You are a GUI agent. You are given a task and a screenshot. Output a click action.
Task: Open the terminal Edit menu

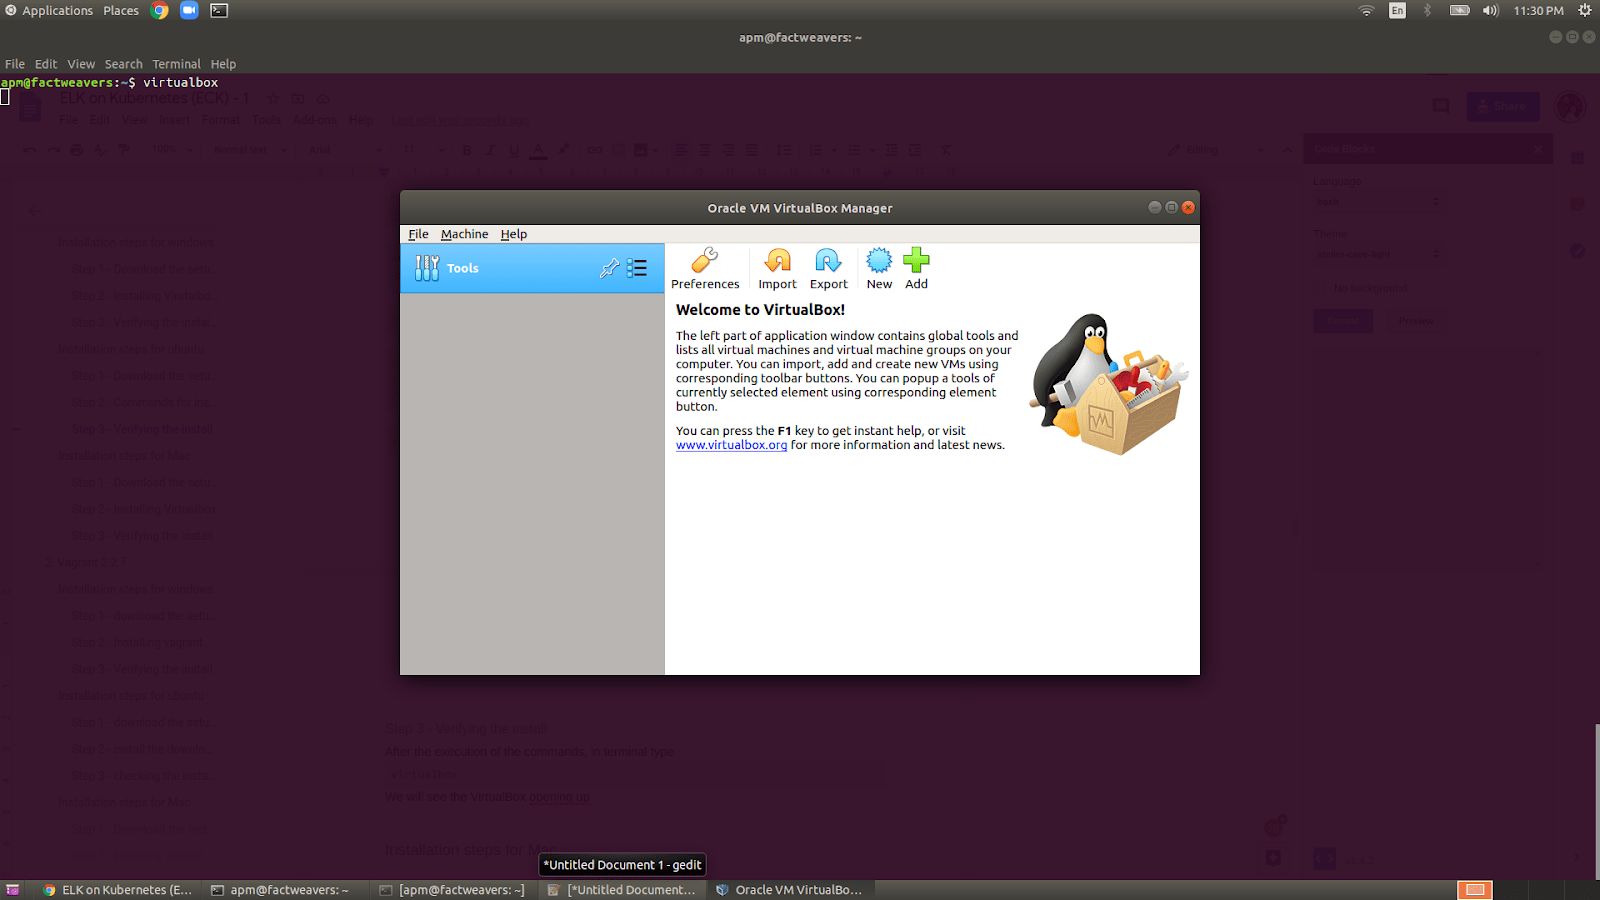pyautogui.click(x=46, y=64)
